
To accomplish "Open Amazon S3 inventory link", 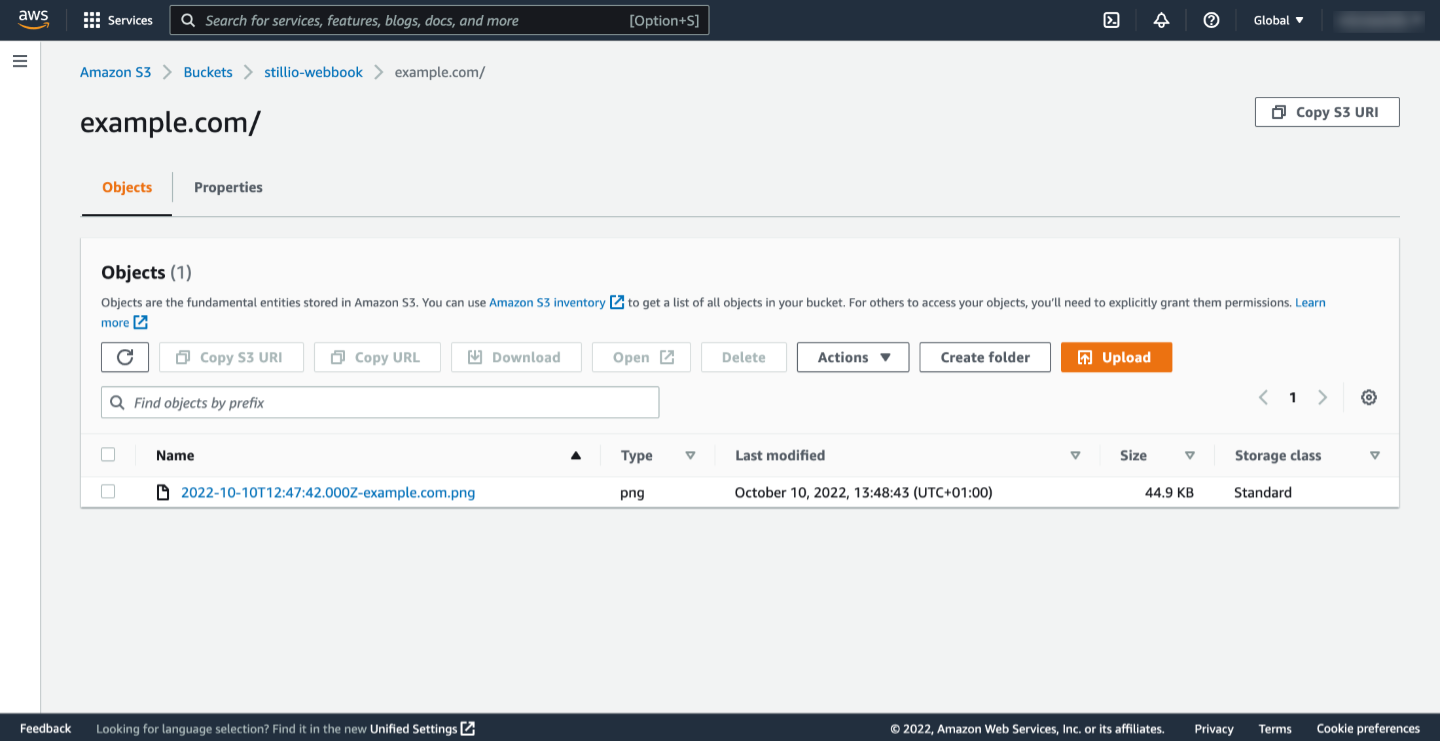I will (x=547, y=302).
